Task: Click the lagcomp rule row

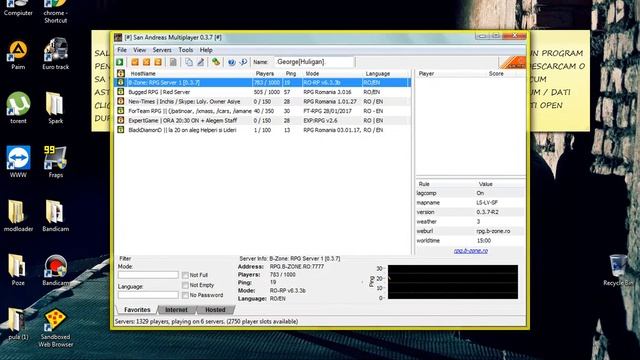Action: 470,193
